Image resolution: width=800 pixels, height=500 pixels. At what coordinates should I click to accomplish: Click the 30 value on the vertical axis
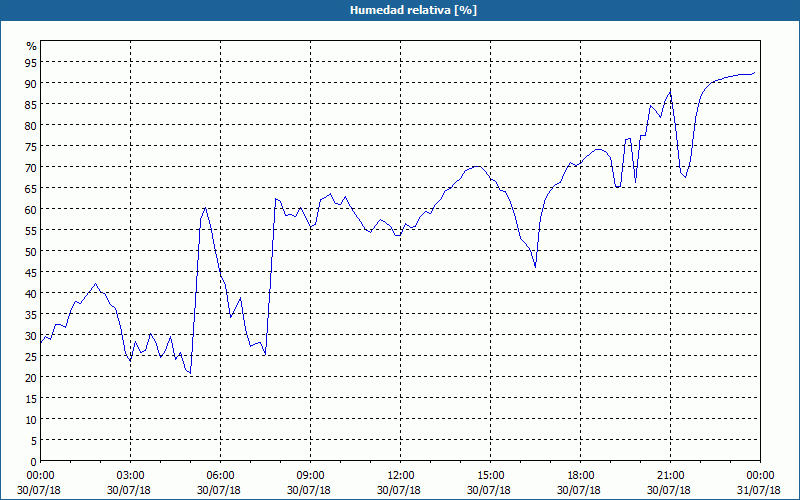31,335
